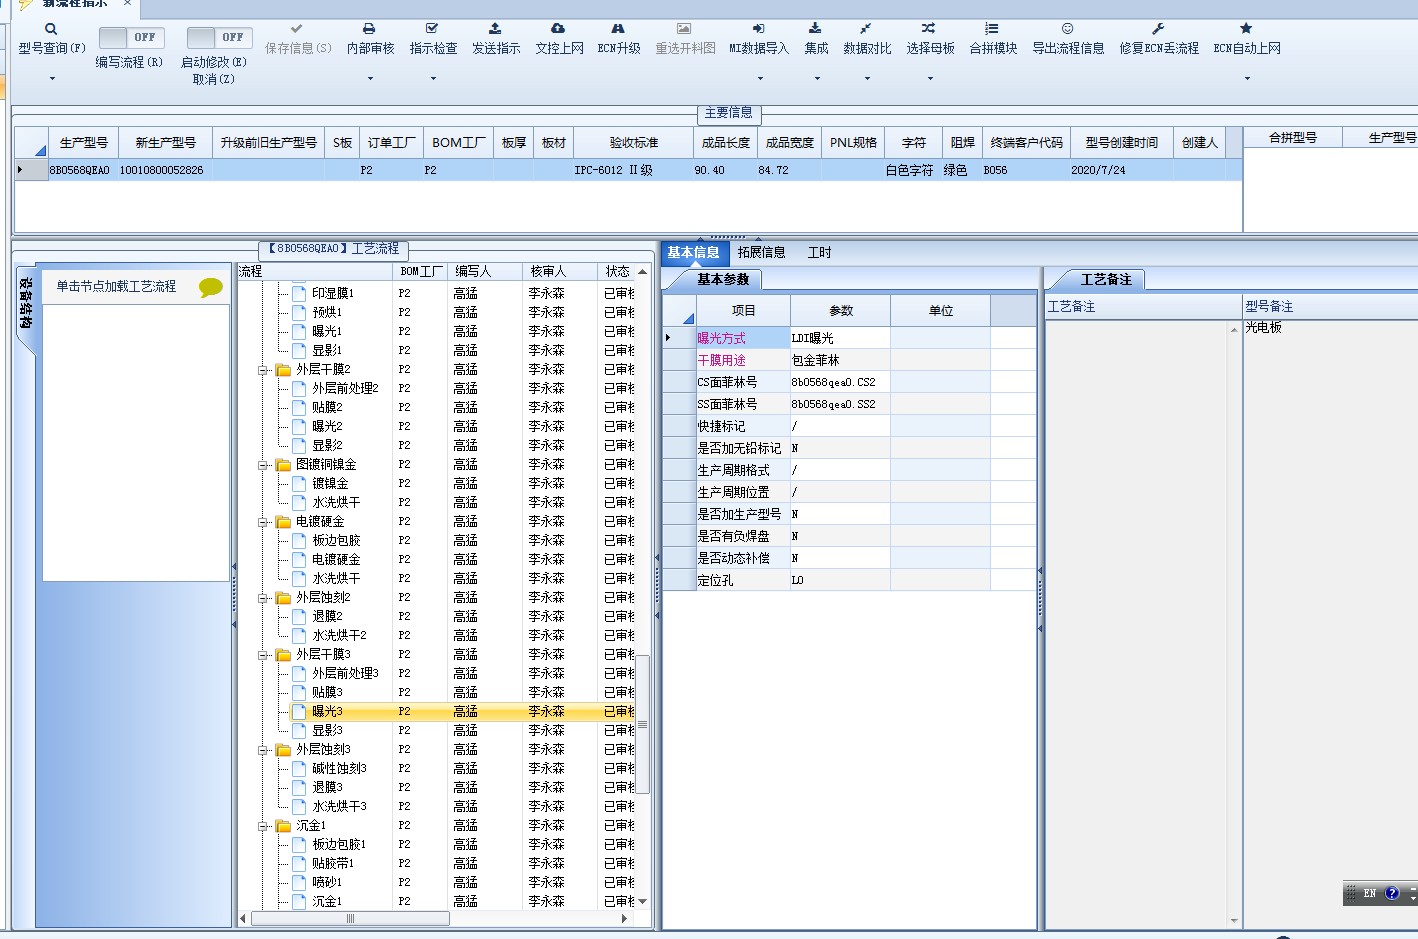
Task: Select the 工艺备注 panel tab
Action: coord(1106,280)
